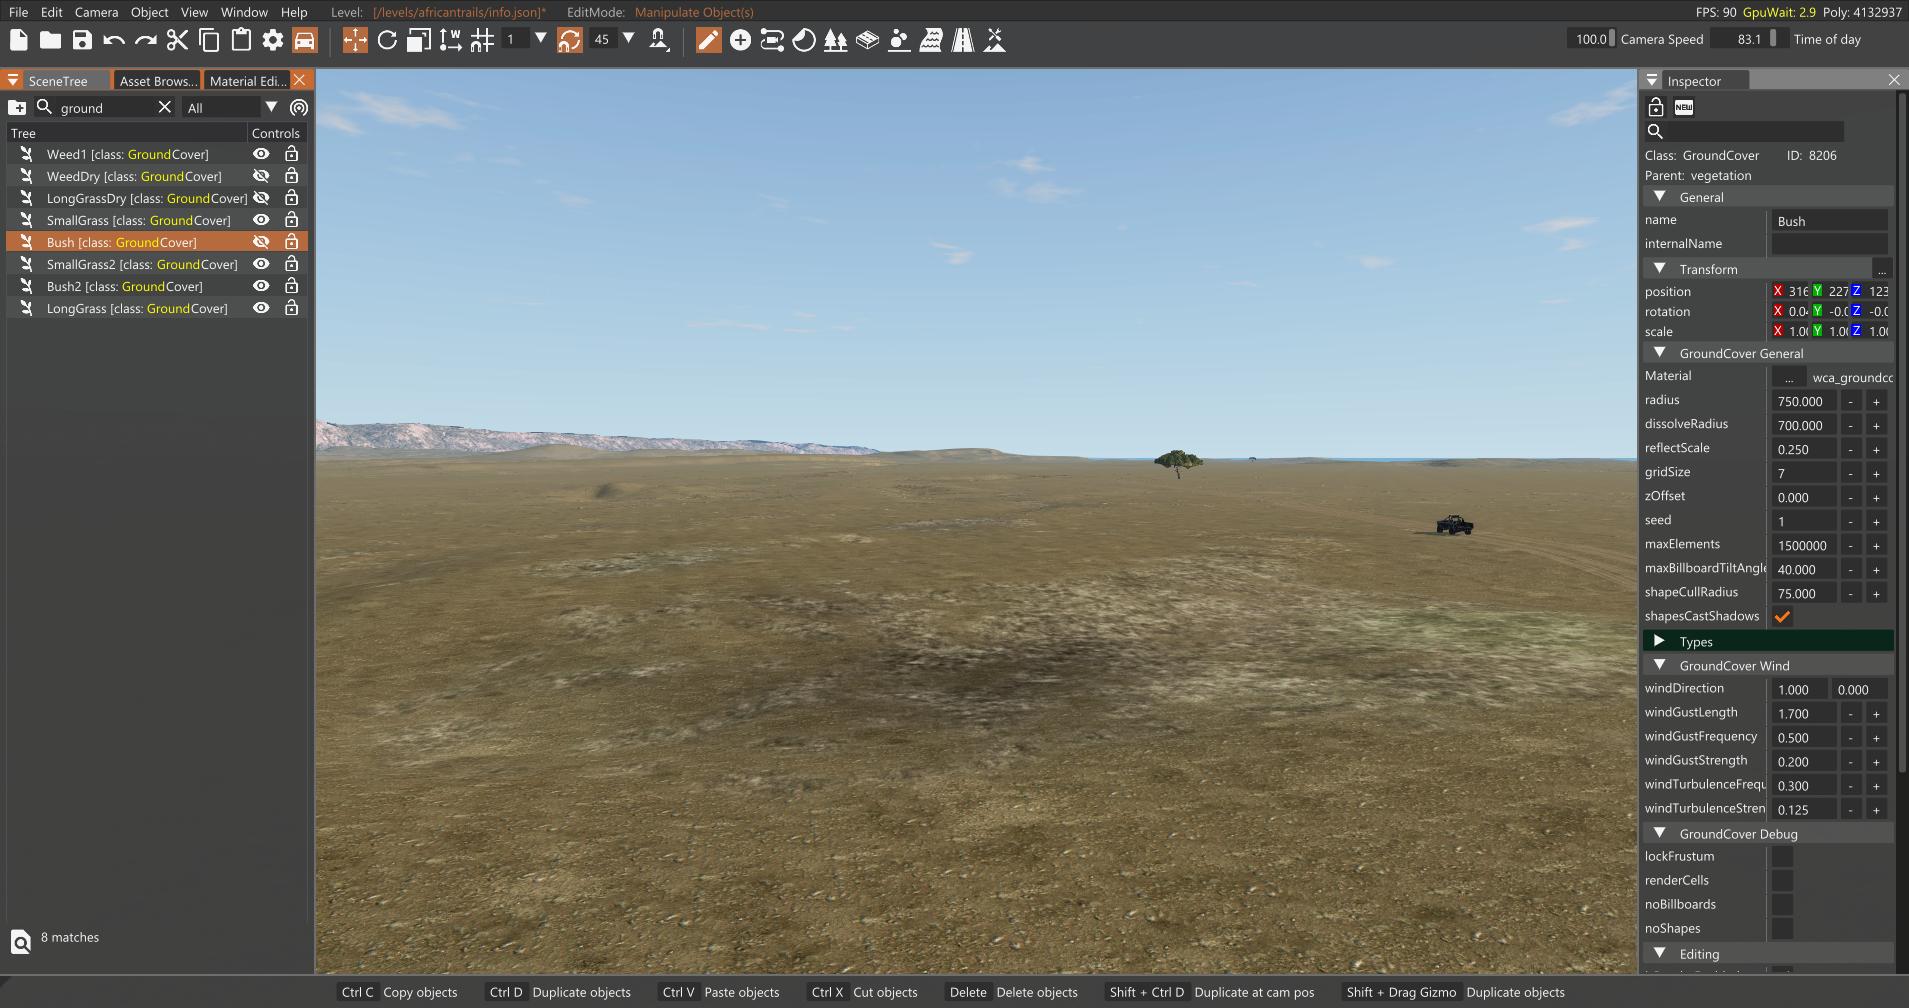Hide the Bush2 GroundCover
Viewport: 1909px width, 1008px height.
pos(261,286)
